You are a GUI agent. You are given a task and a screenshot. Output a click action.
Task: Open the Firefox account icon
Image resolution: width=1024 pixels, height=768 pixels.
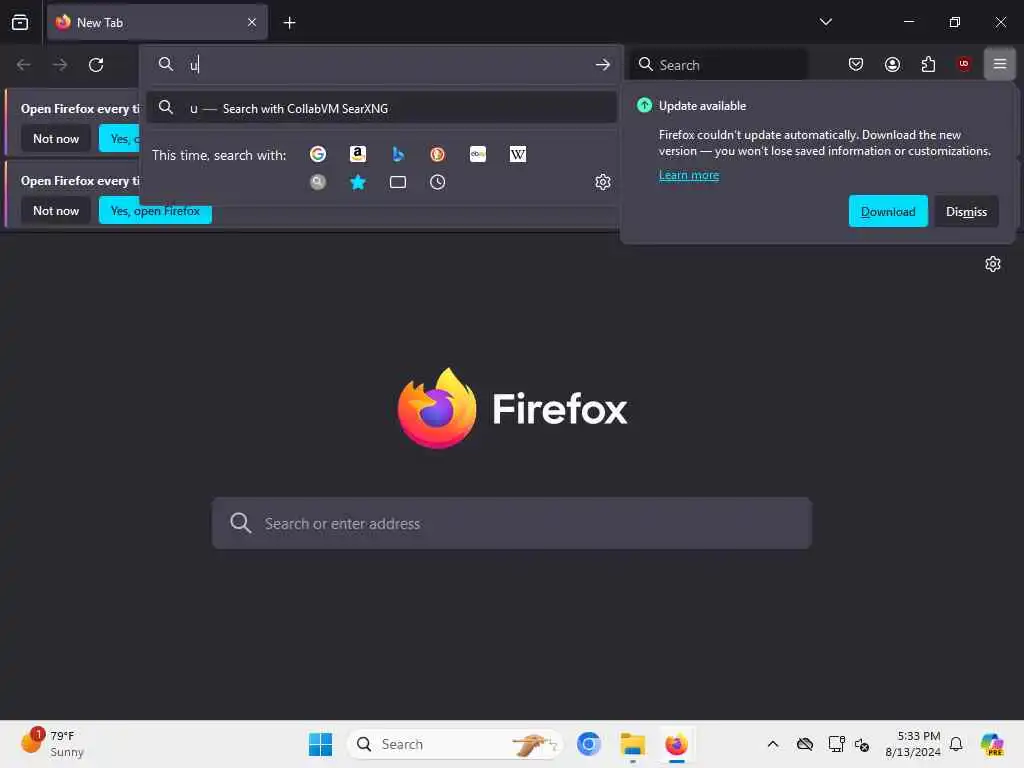pos(892,64)
